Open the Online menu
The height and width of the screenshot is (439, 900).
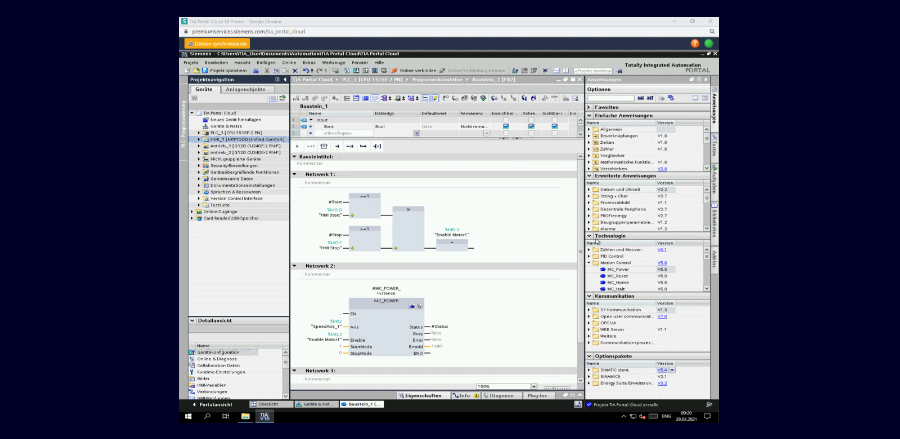[289, 63]
